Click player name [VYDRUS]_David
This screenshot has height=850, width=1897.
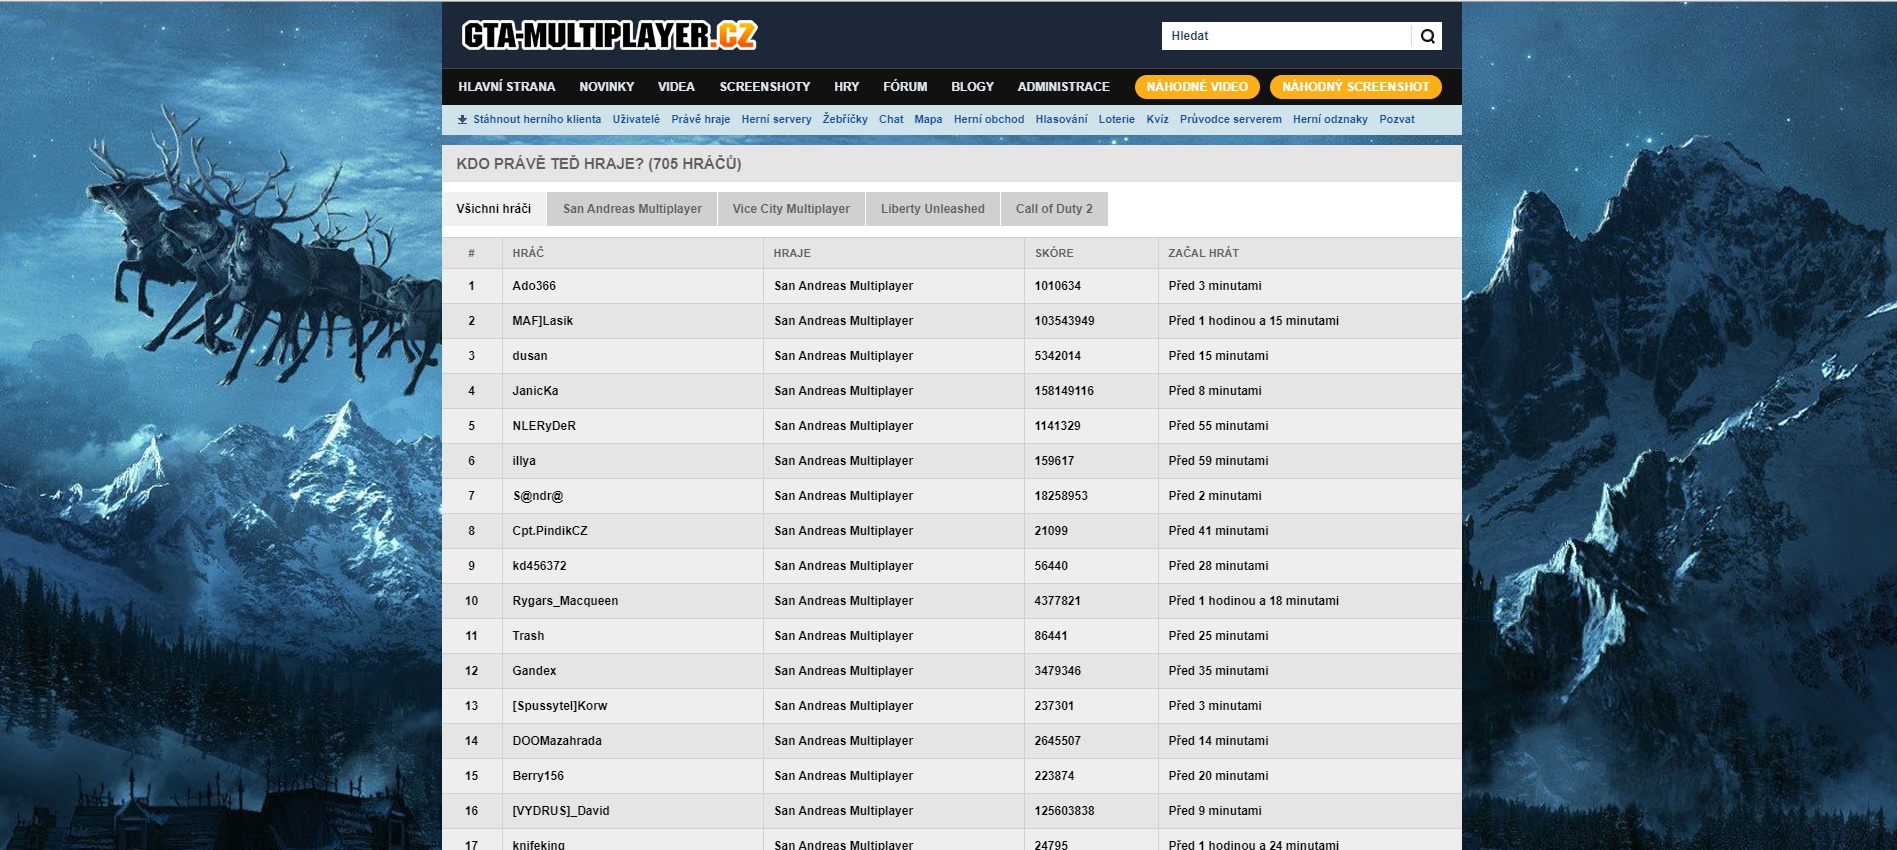click(x=561, y=811)
